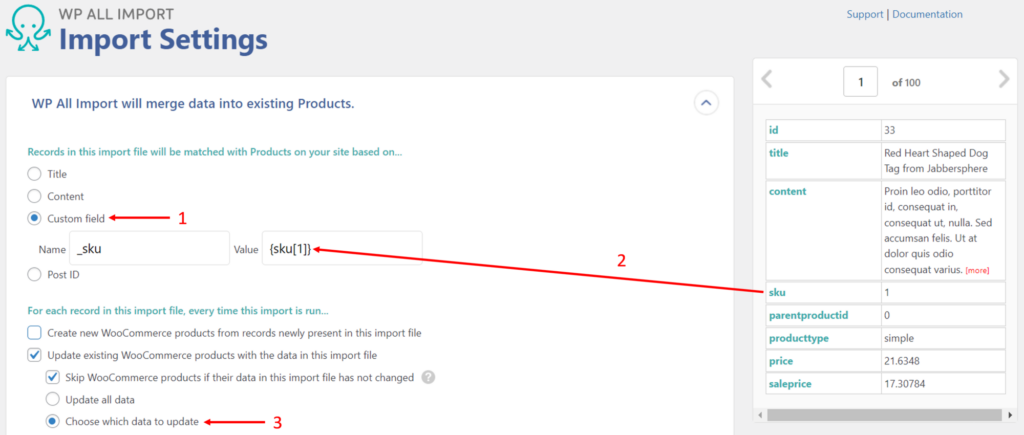Select the Title radio button

pyautogui.click(x=34, y=174)
